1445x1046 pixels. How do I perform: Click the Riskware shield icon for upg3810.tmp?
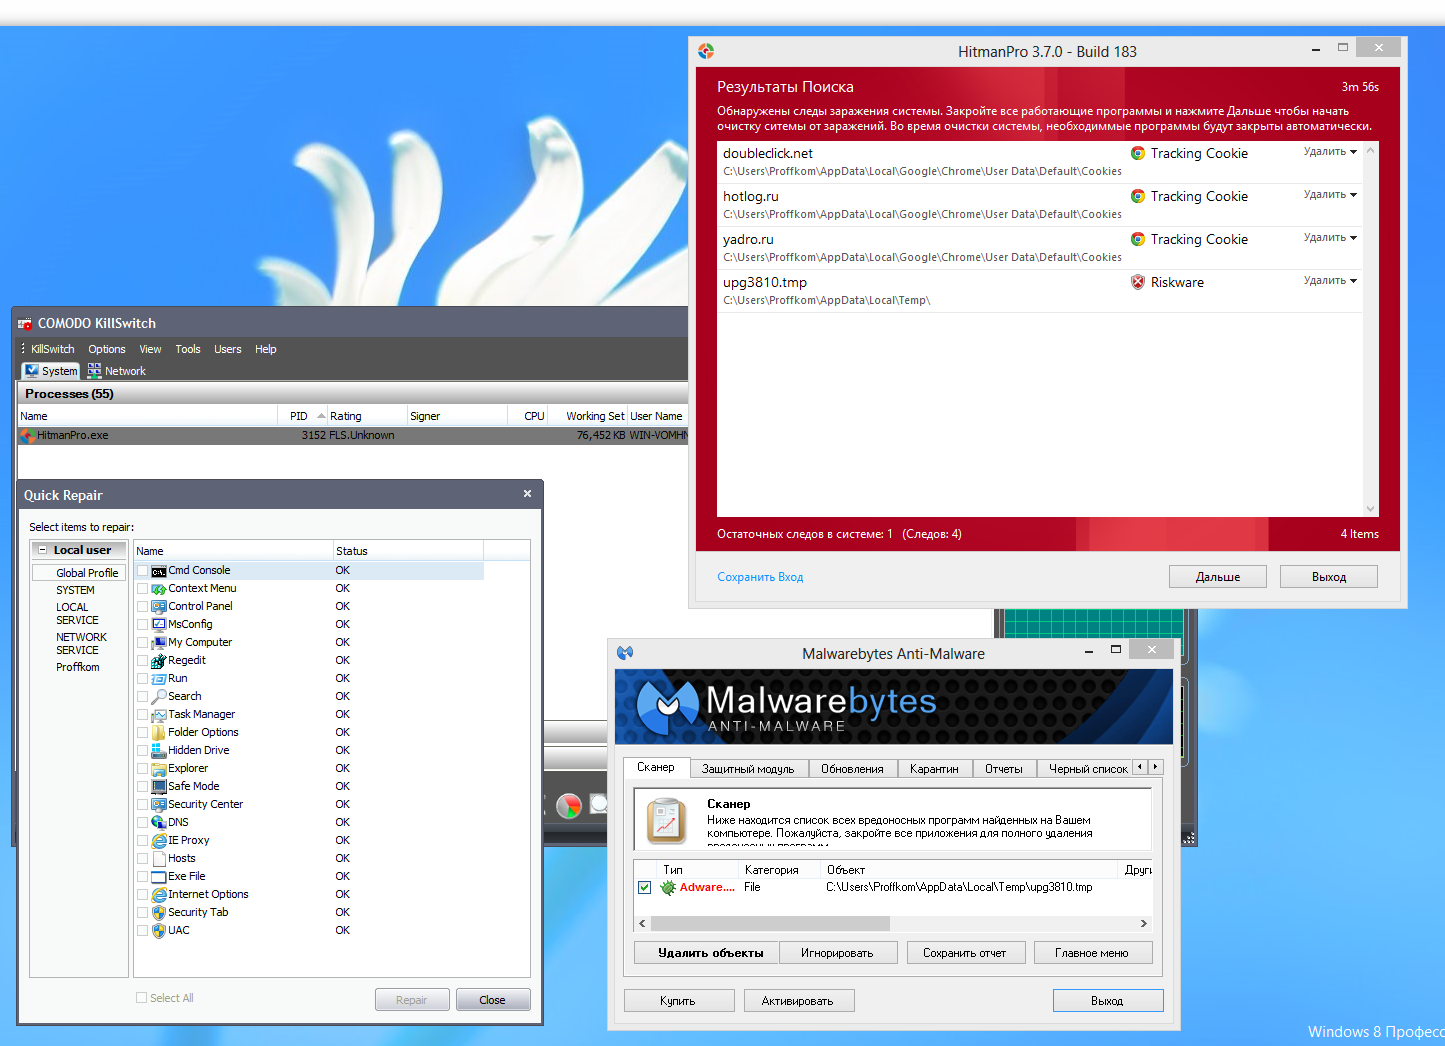(x=1138, y=282)
